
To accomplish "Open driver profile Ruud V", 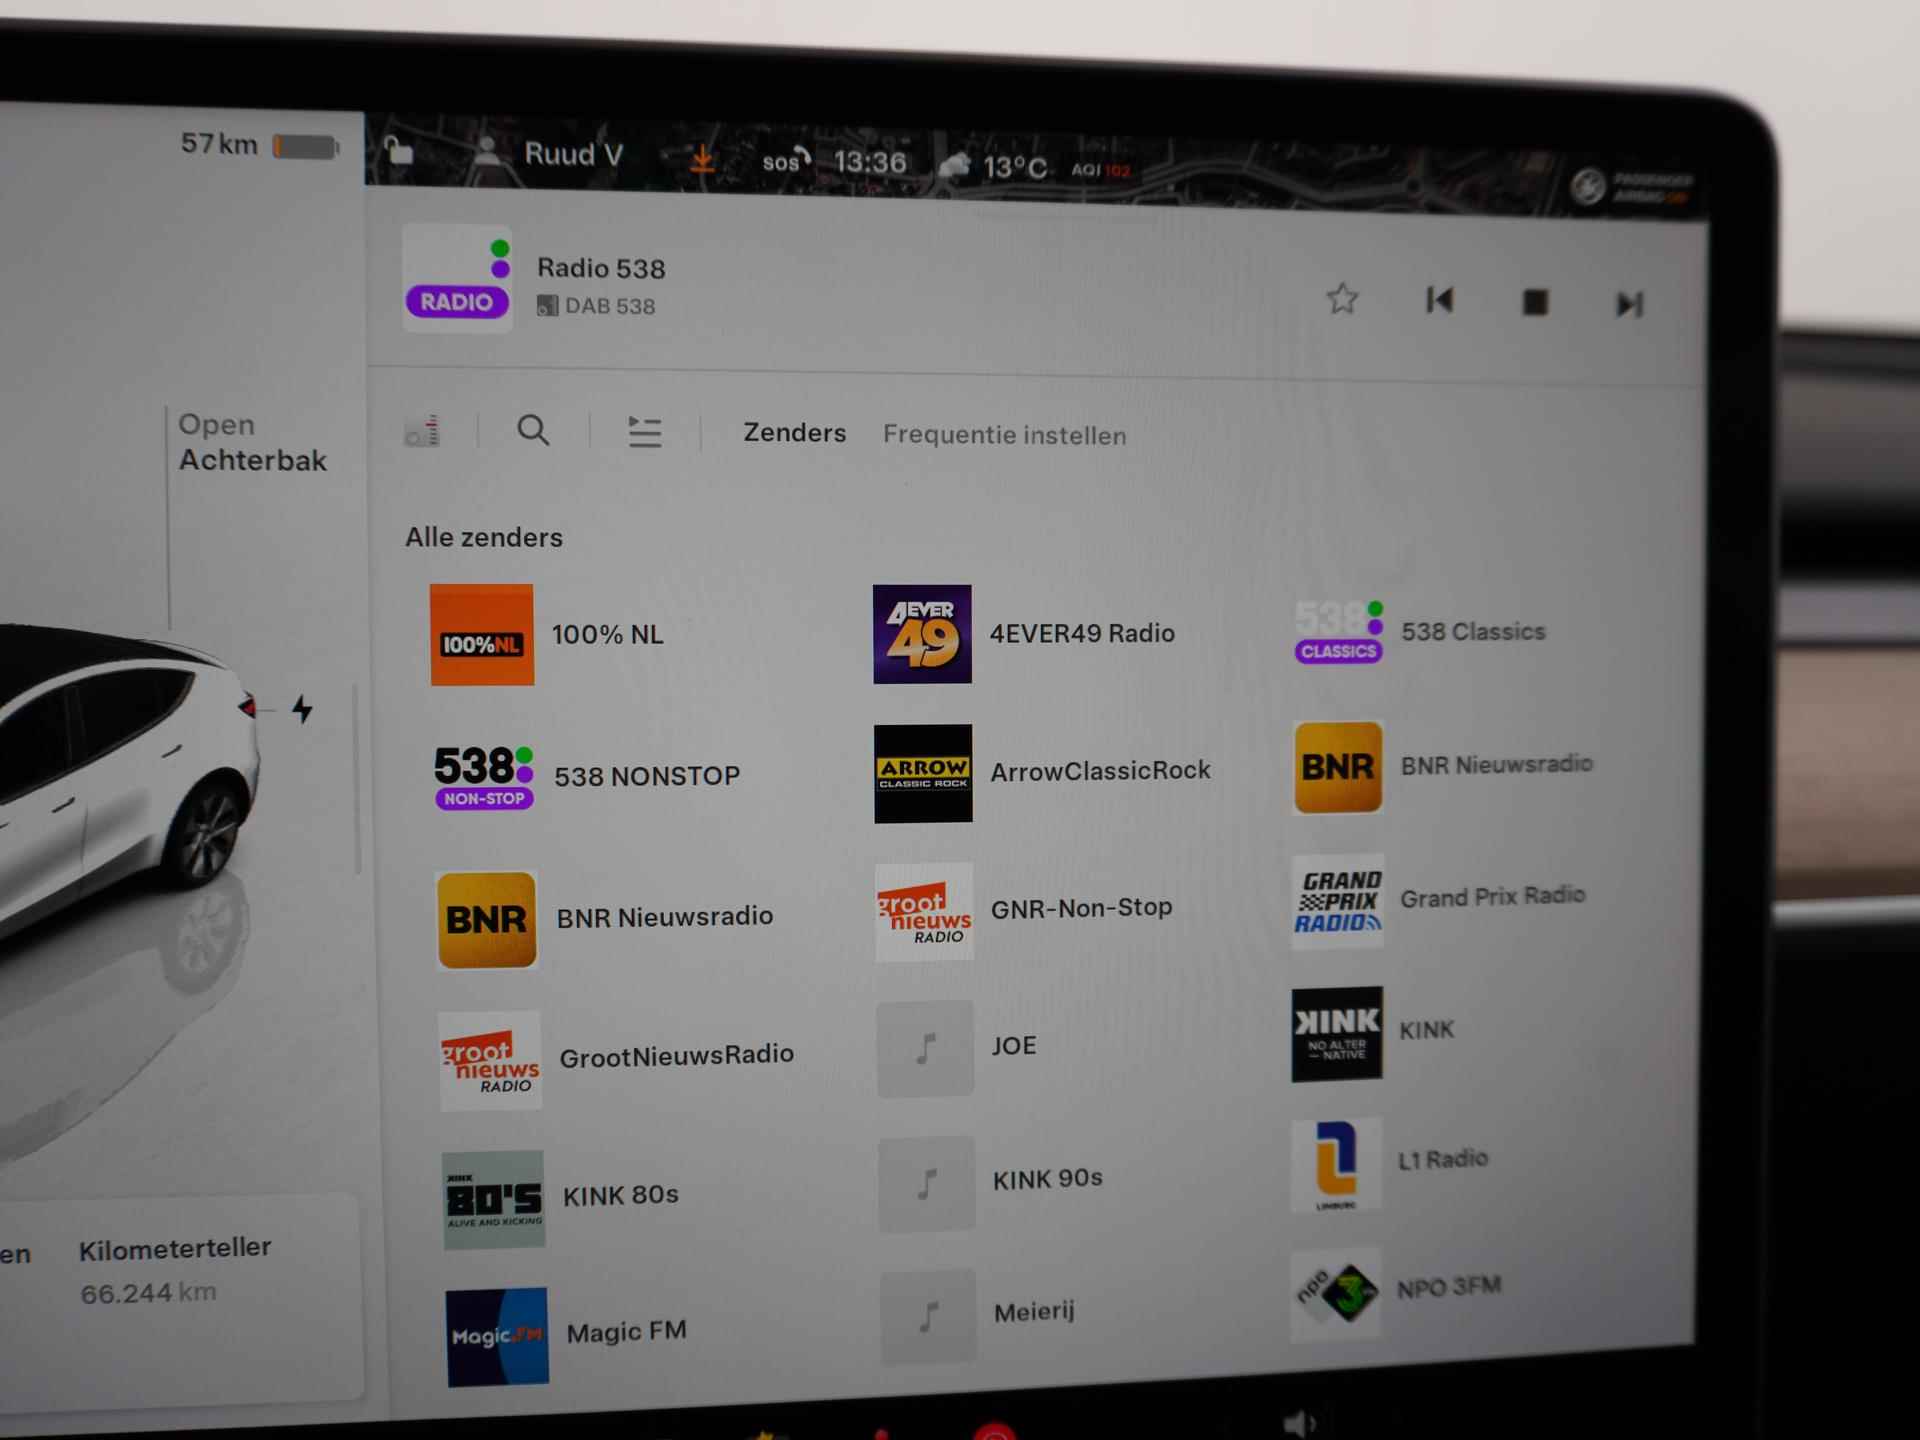I will coord(547,154).
